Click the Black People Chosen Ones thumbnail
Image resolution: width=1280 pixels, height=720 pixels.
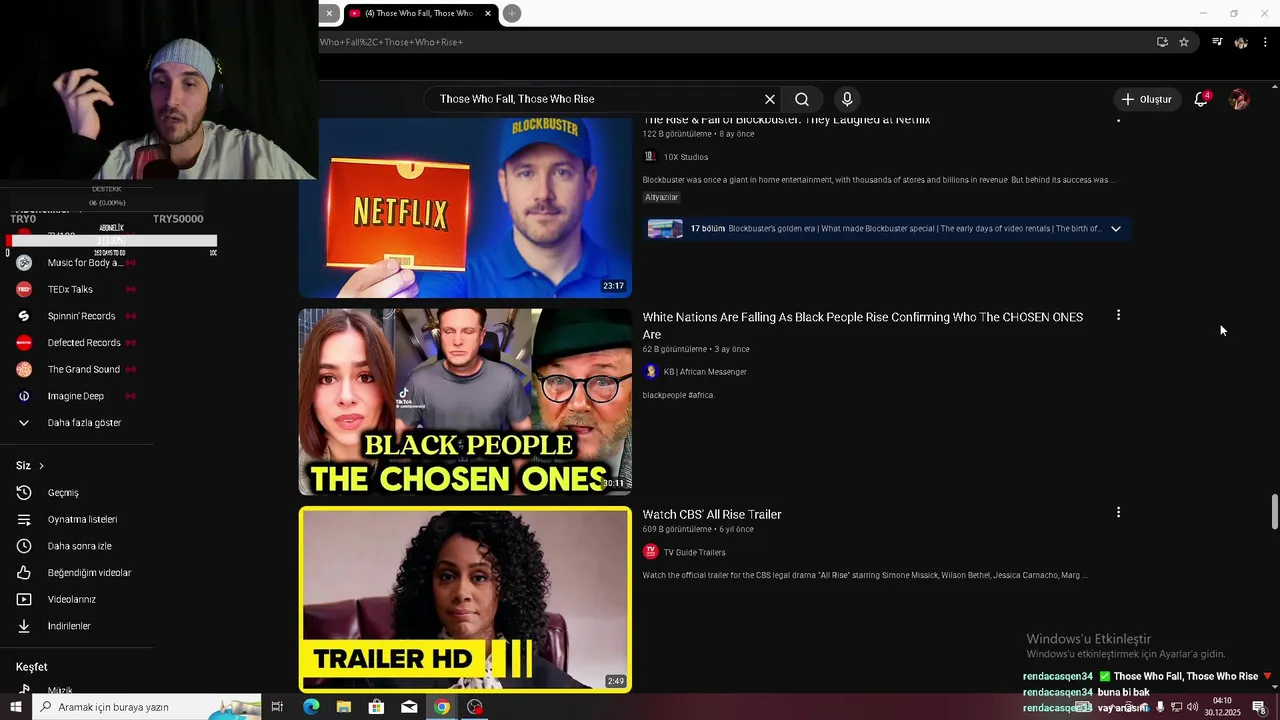pyautogui.click(x=465, y=402)
